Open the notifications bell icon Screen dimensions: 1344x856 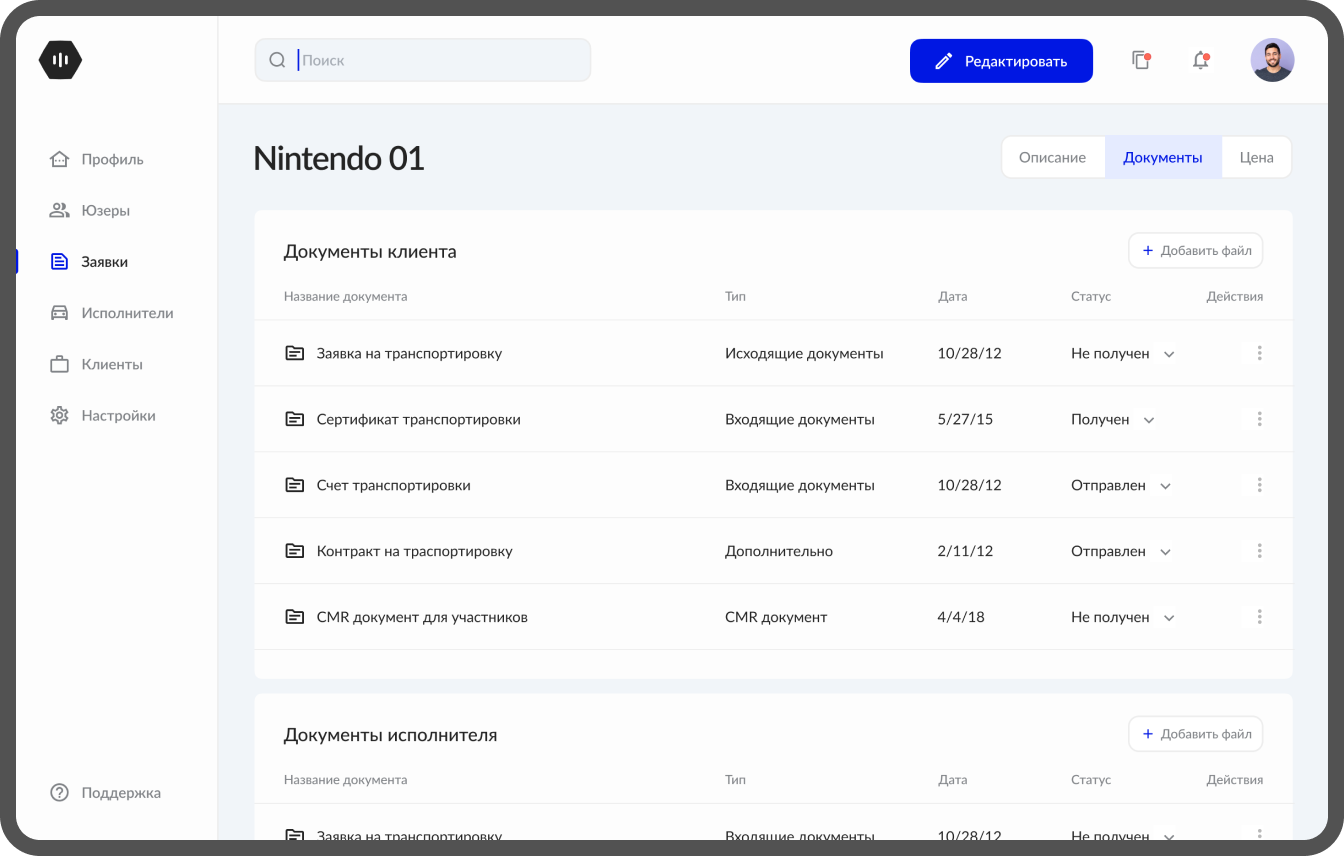pyautogui.click(x=1200, y=61)
